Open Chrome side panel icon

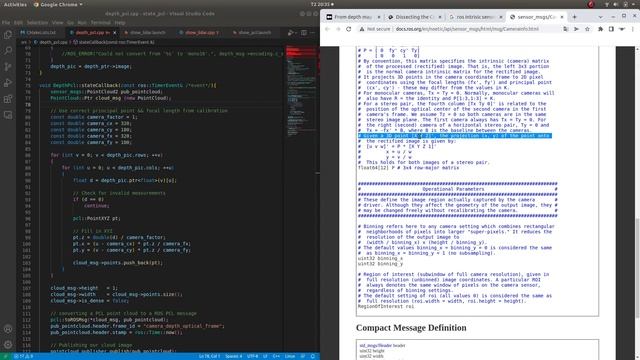(611, 29)
